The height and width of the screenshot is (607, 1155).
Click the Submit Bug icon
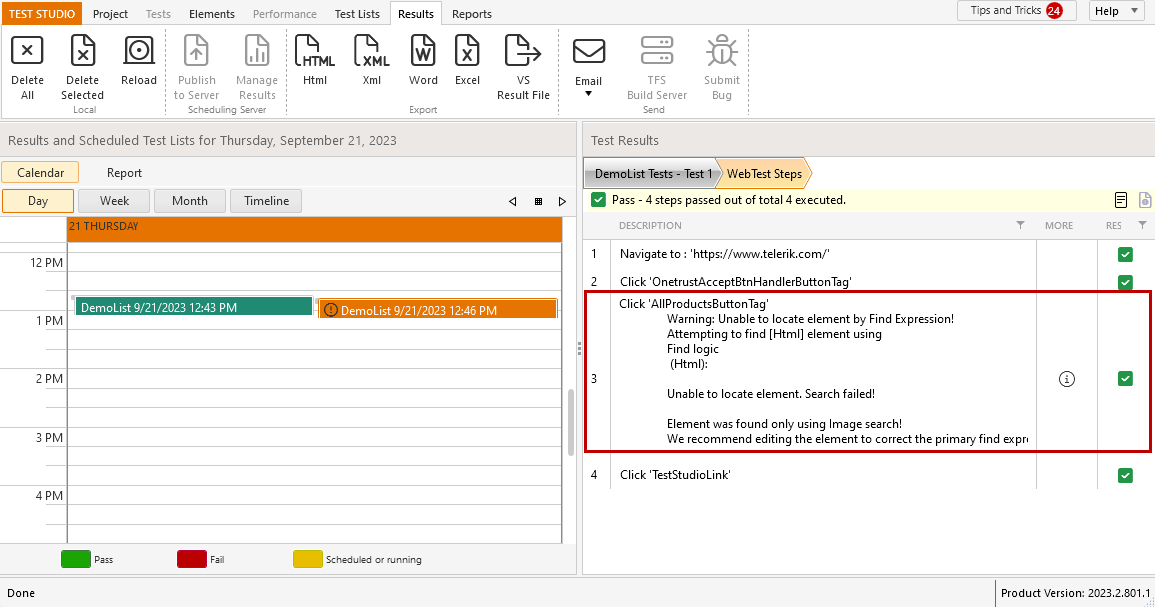(x=722, y=51)
